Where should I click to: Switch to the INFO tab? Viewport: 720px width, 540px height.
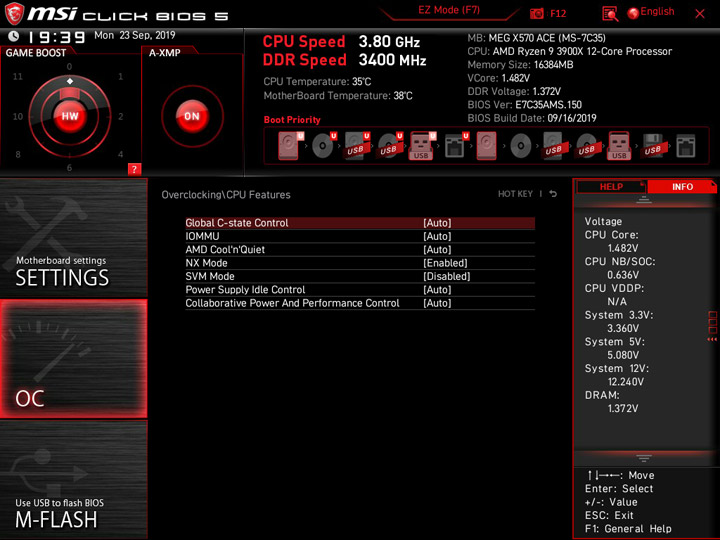coord(682,187)
